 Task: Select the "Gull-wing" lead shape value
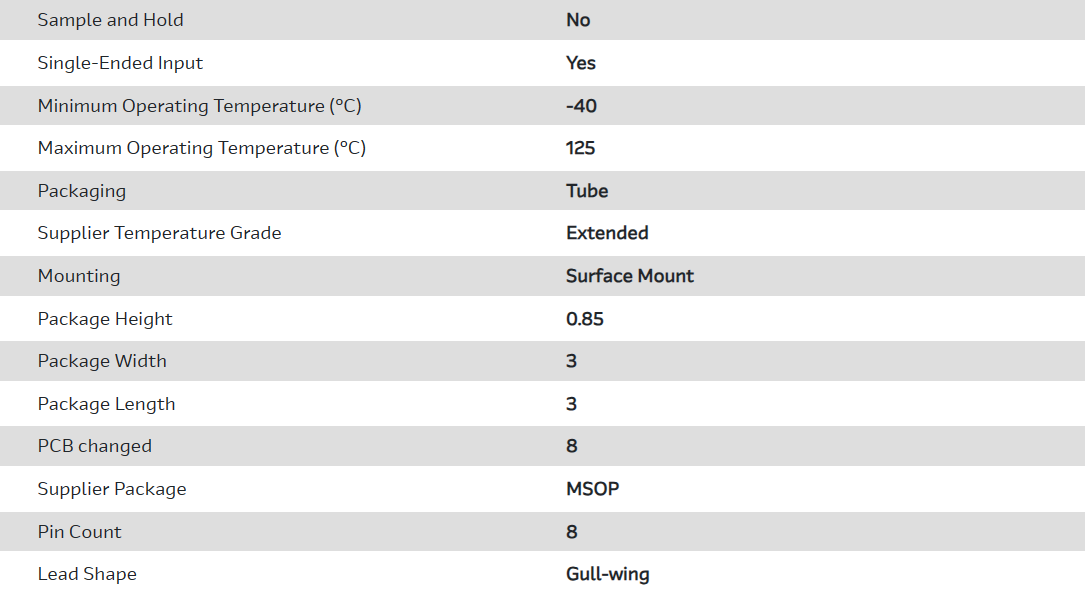pos(607,574)
